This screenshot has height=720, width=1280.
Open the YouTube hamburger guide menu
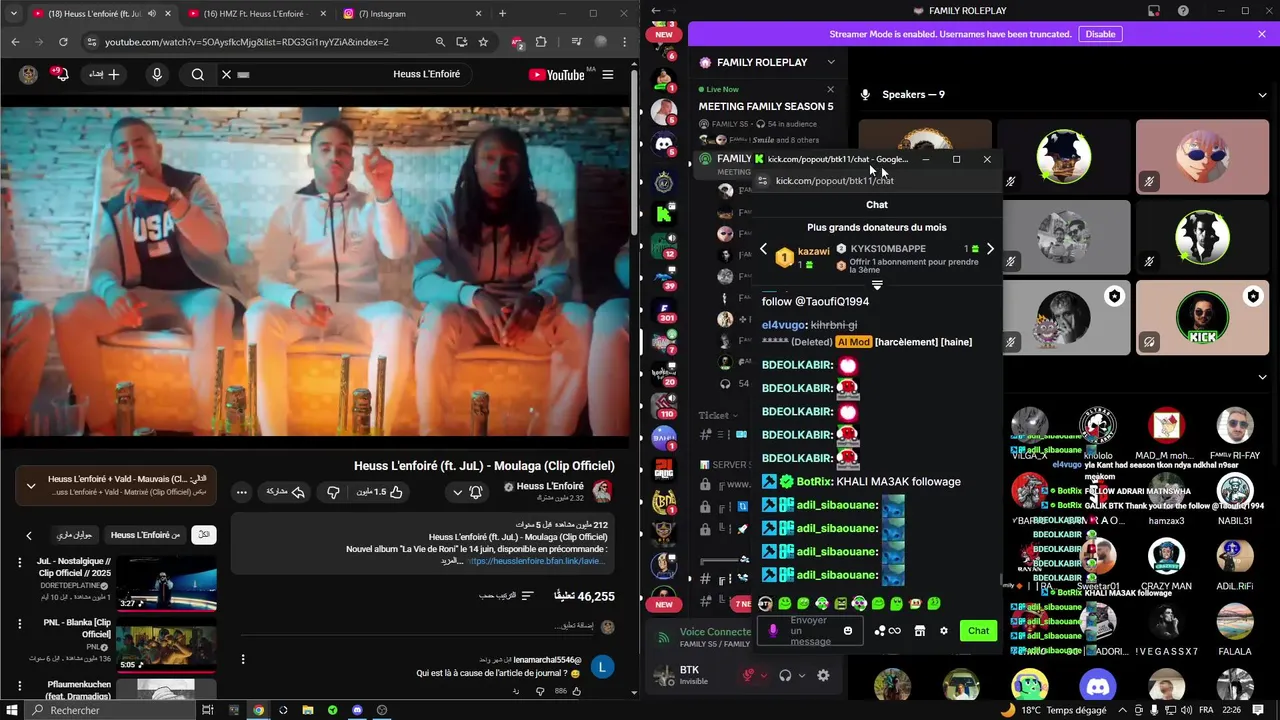pos(607,74)
